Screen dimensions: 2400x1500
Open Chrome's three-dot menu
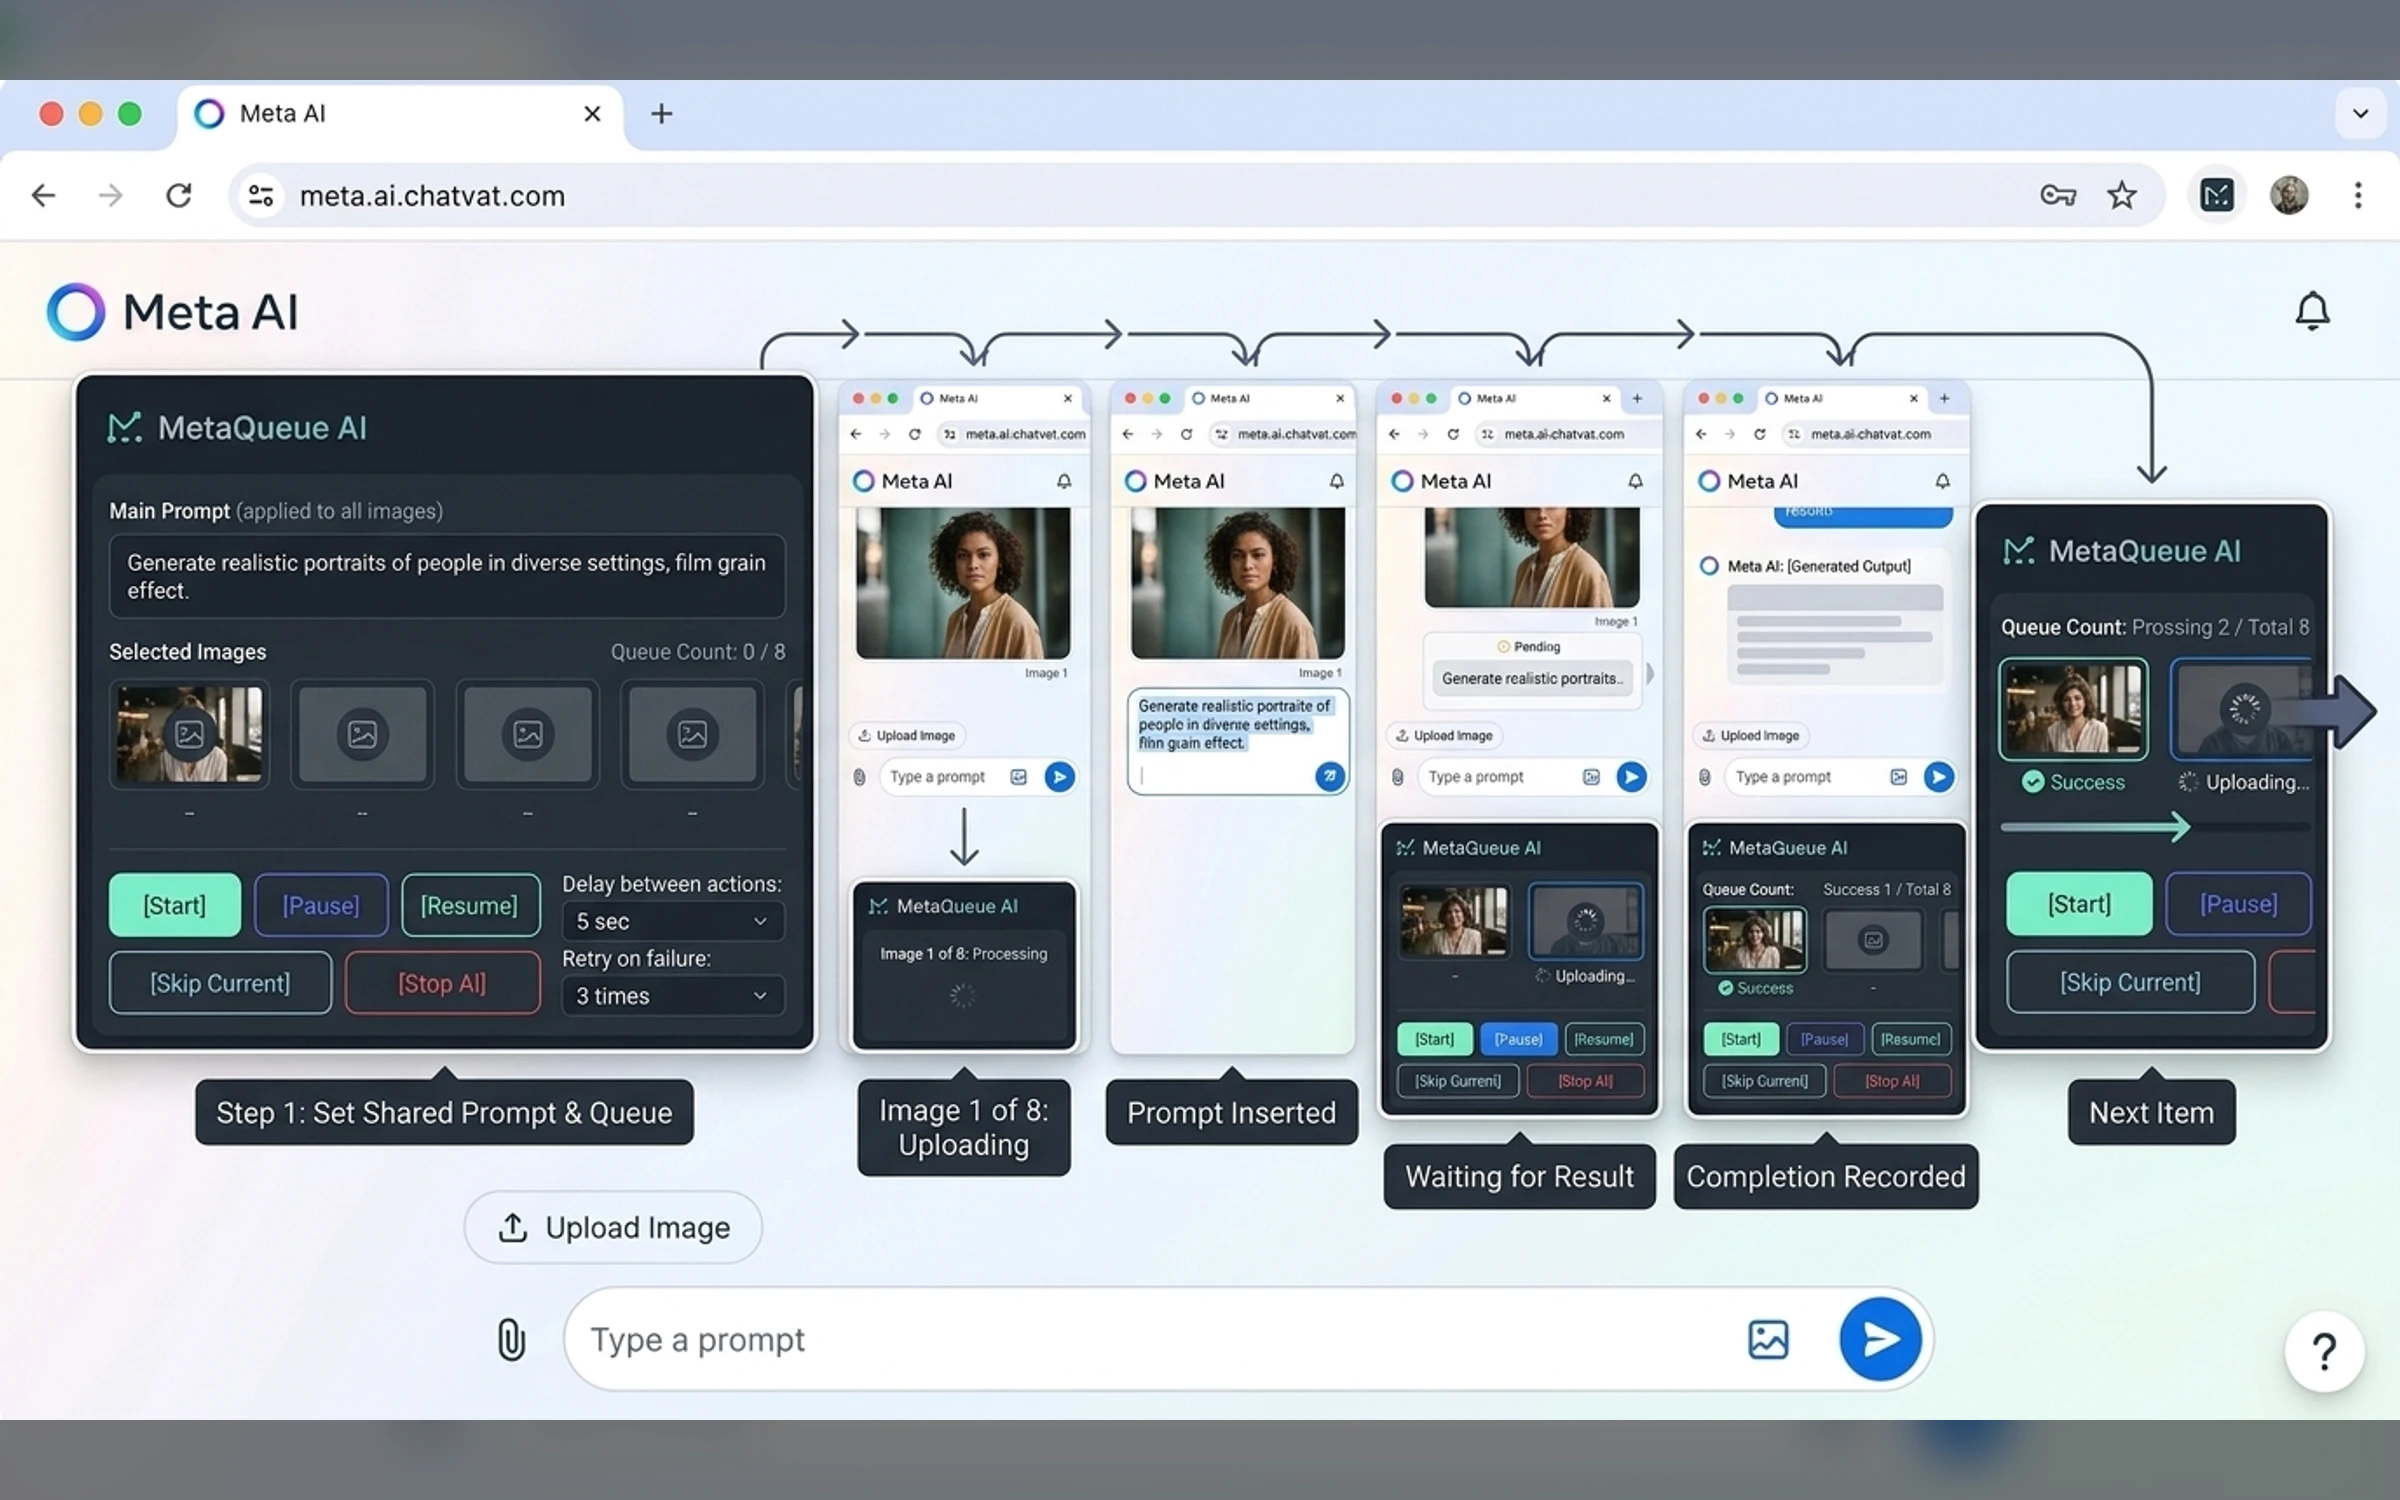(2358, 195)
